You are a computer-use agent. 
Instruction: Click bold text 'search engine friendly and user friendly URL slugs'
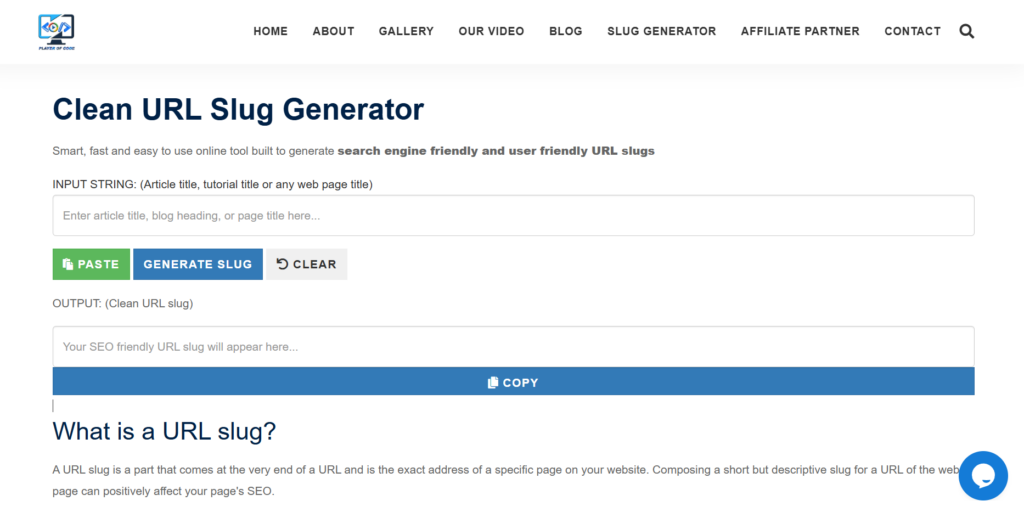[496, 152]
